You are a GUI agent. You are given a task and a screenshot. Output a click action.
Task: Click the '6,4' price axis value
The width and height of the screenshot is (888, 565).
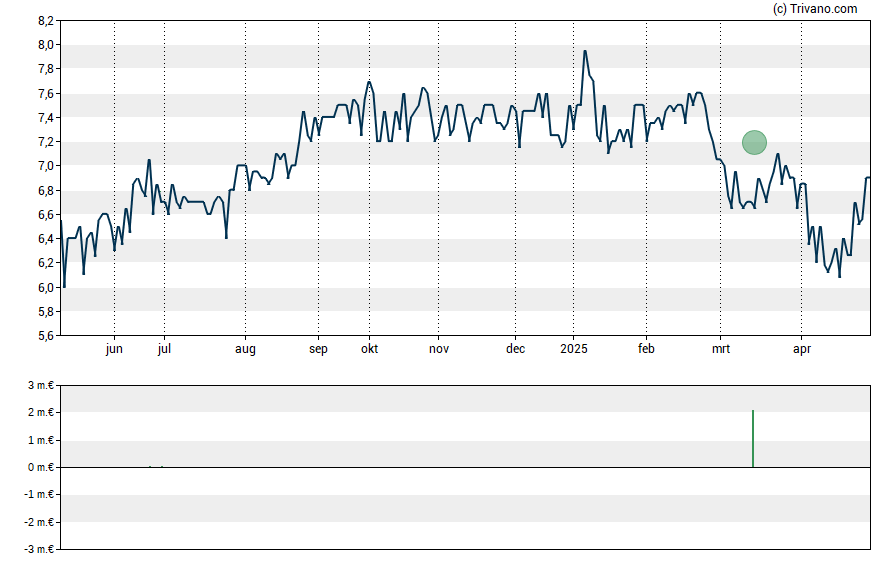tap(46, 239)
